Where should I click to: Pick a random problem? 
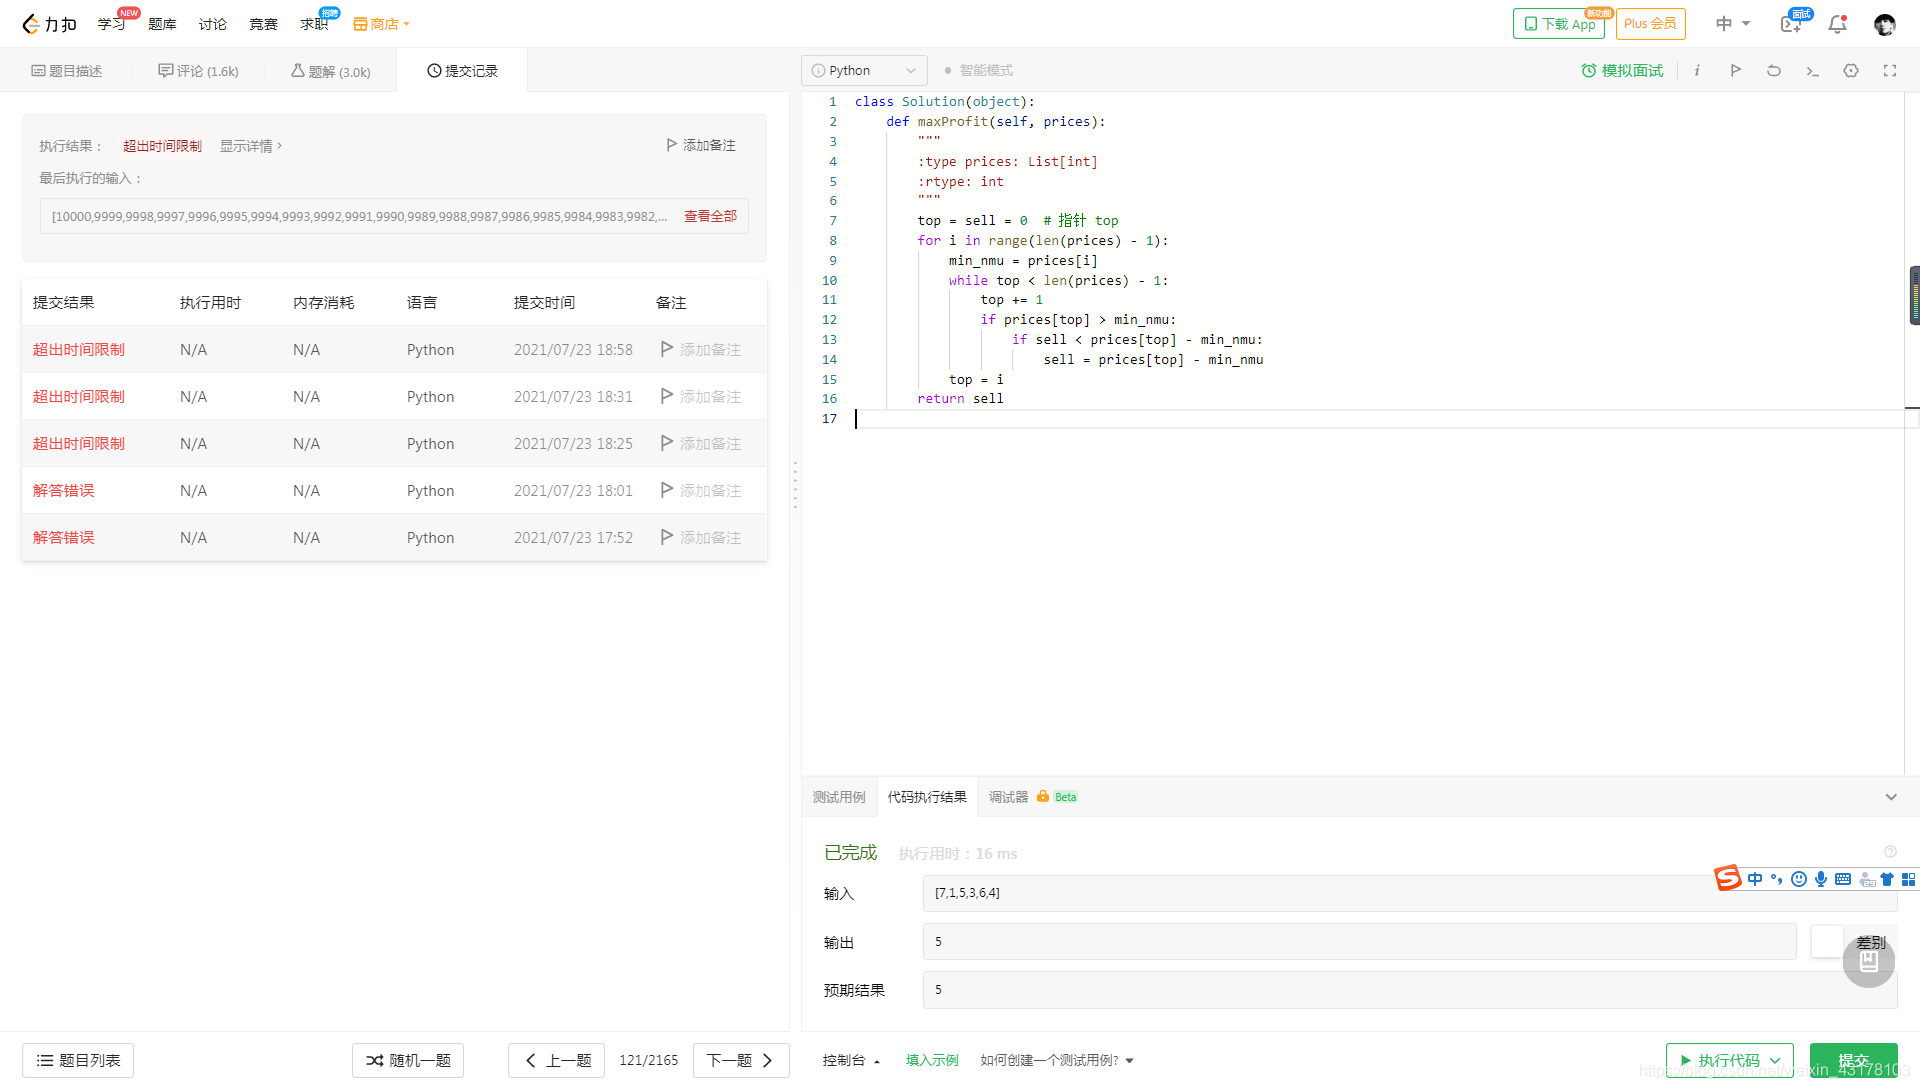coord(408,1061)
